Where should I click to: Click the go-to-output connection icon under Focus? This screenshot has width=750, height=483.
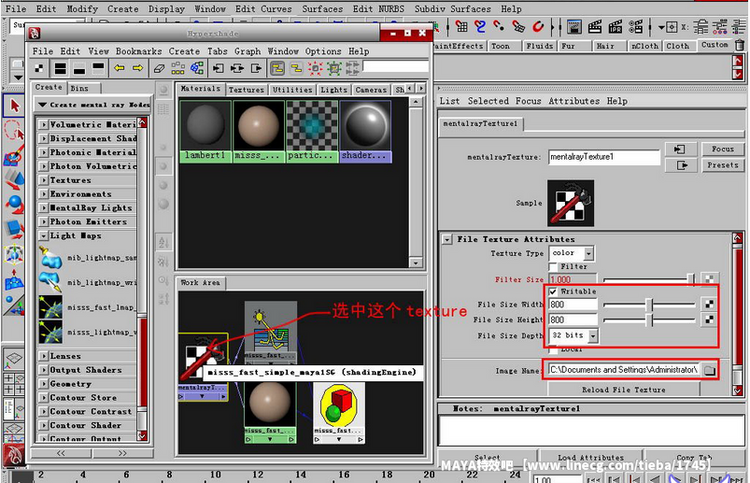click(x=680, y=165)
